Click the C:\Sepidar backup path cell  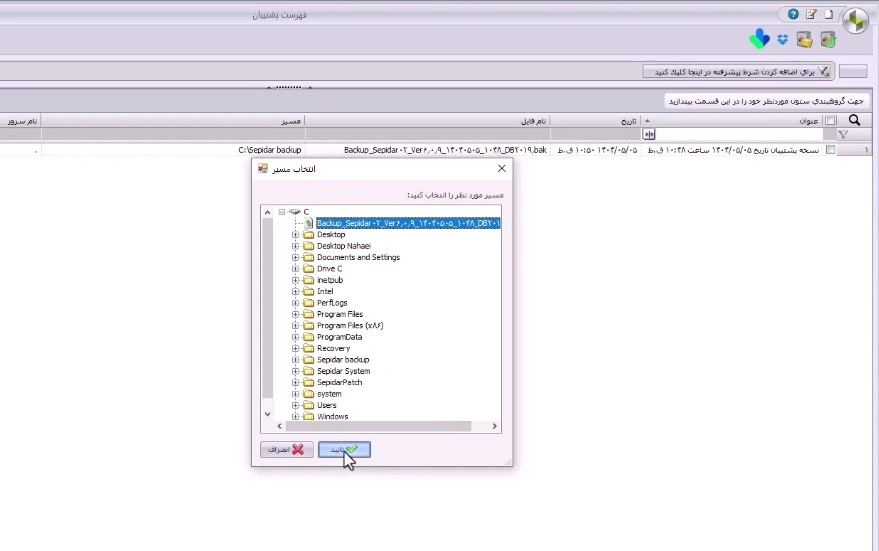[x=173, y=150]
